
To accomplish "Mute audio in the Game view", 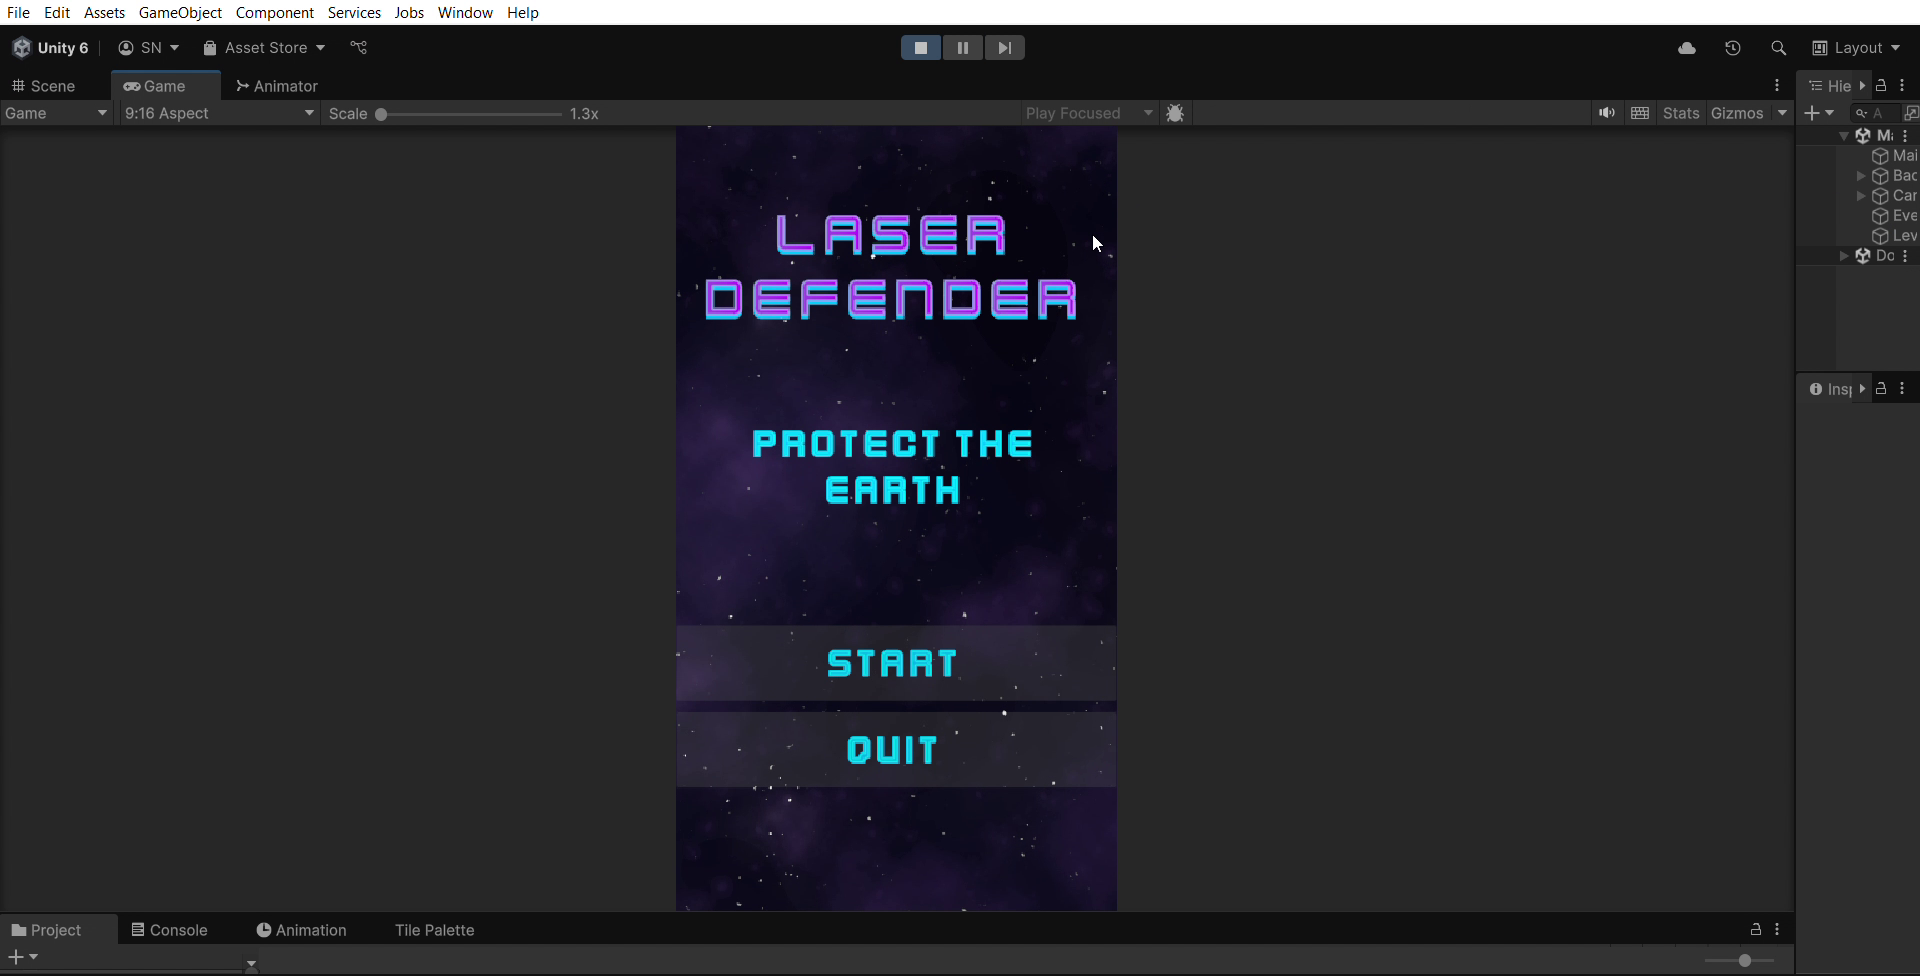I will 1606,113.
